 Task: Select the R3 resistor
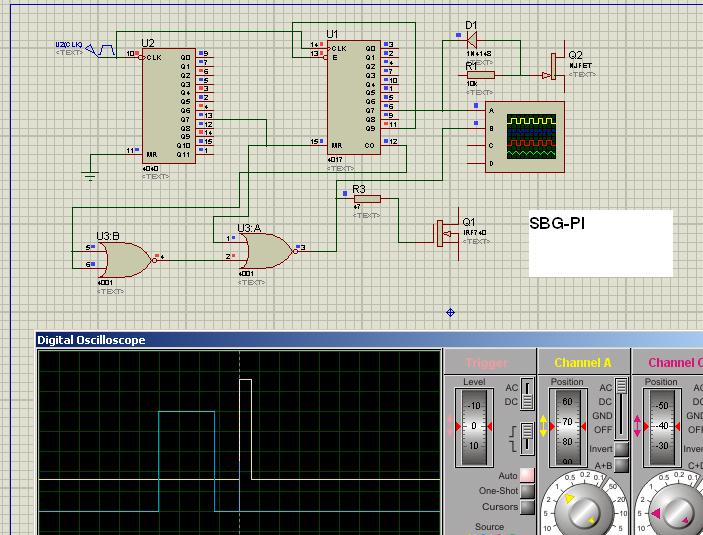(x=367, y=199)
